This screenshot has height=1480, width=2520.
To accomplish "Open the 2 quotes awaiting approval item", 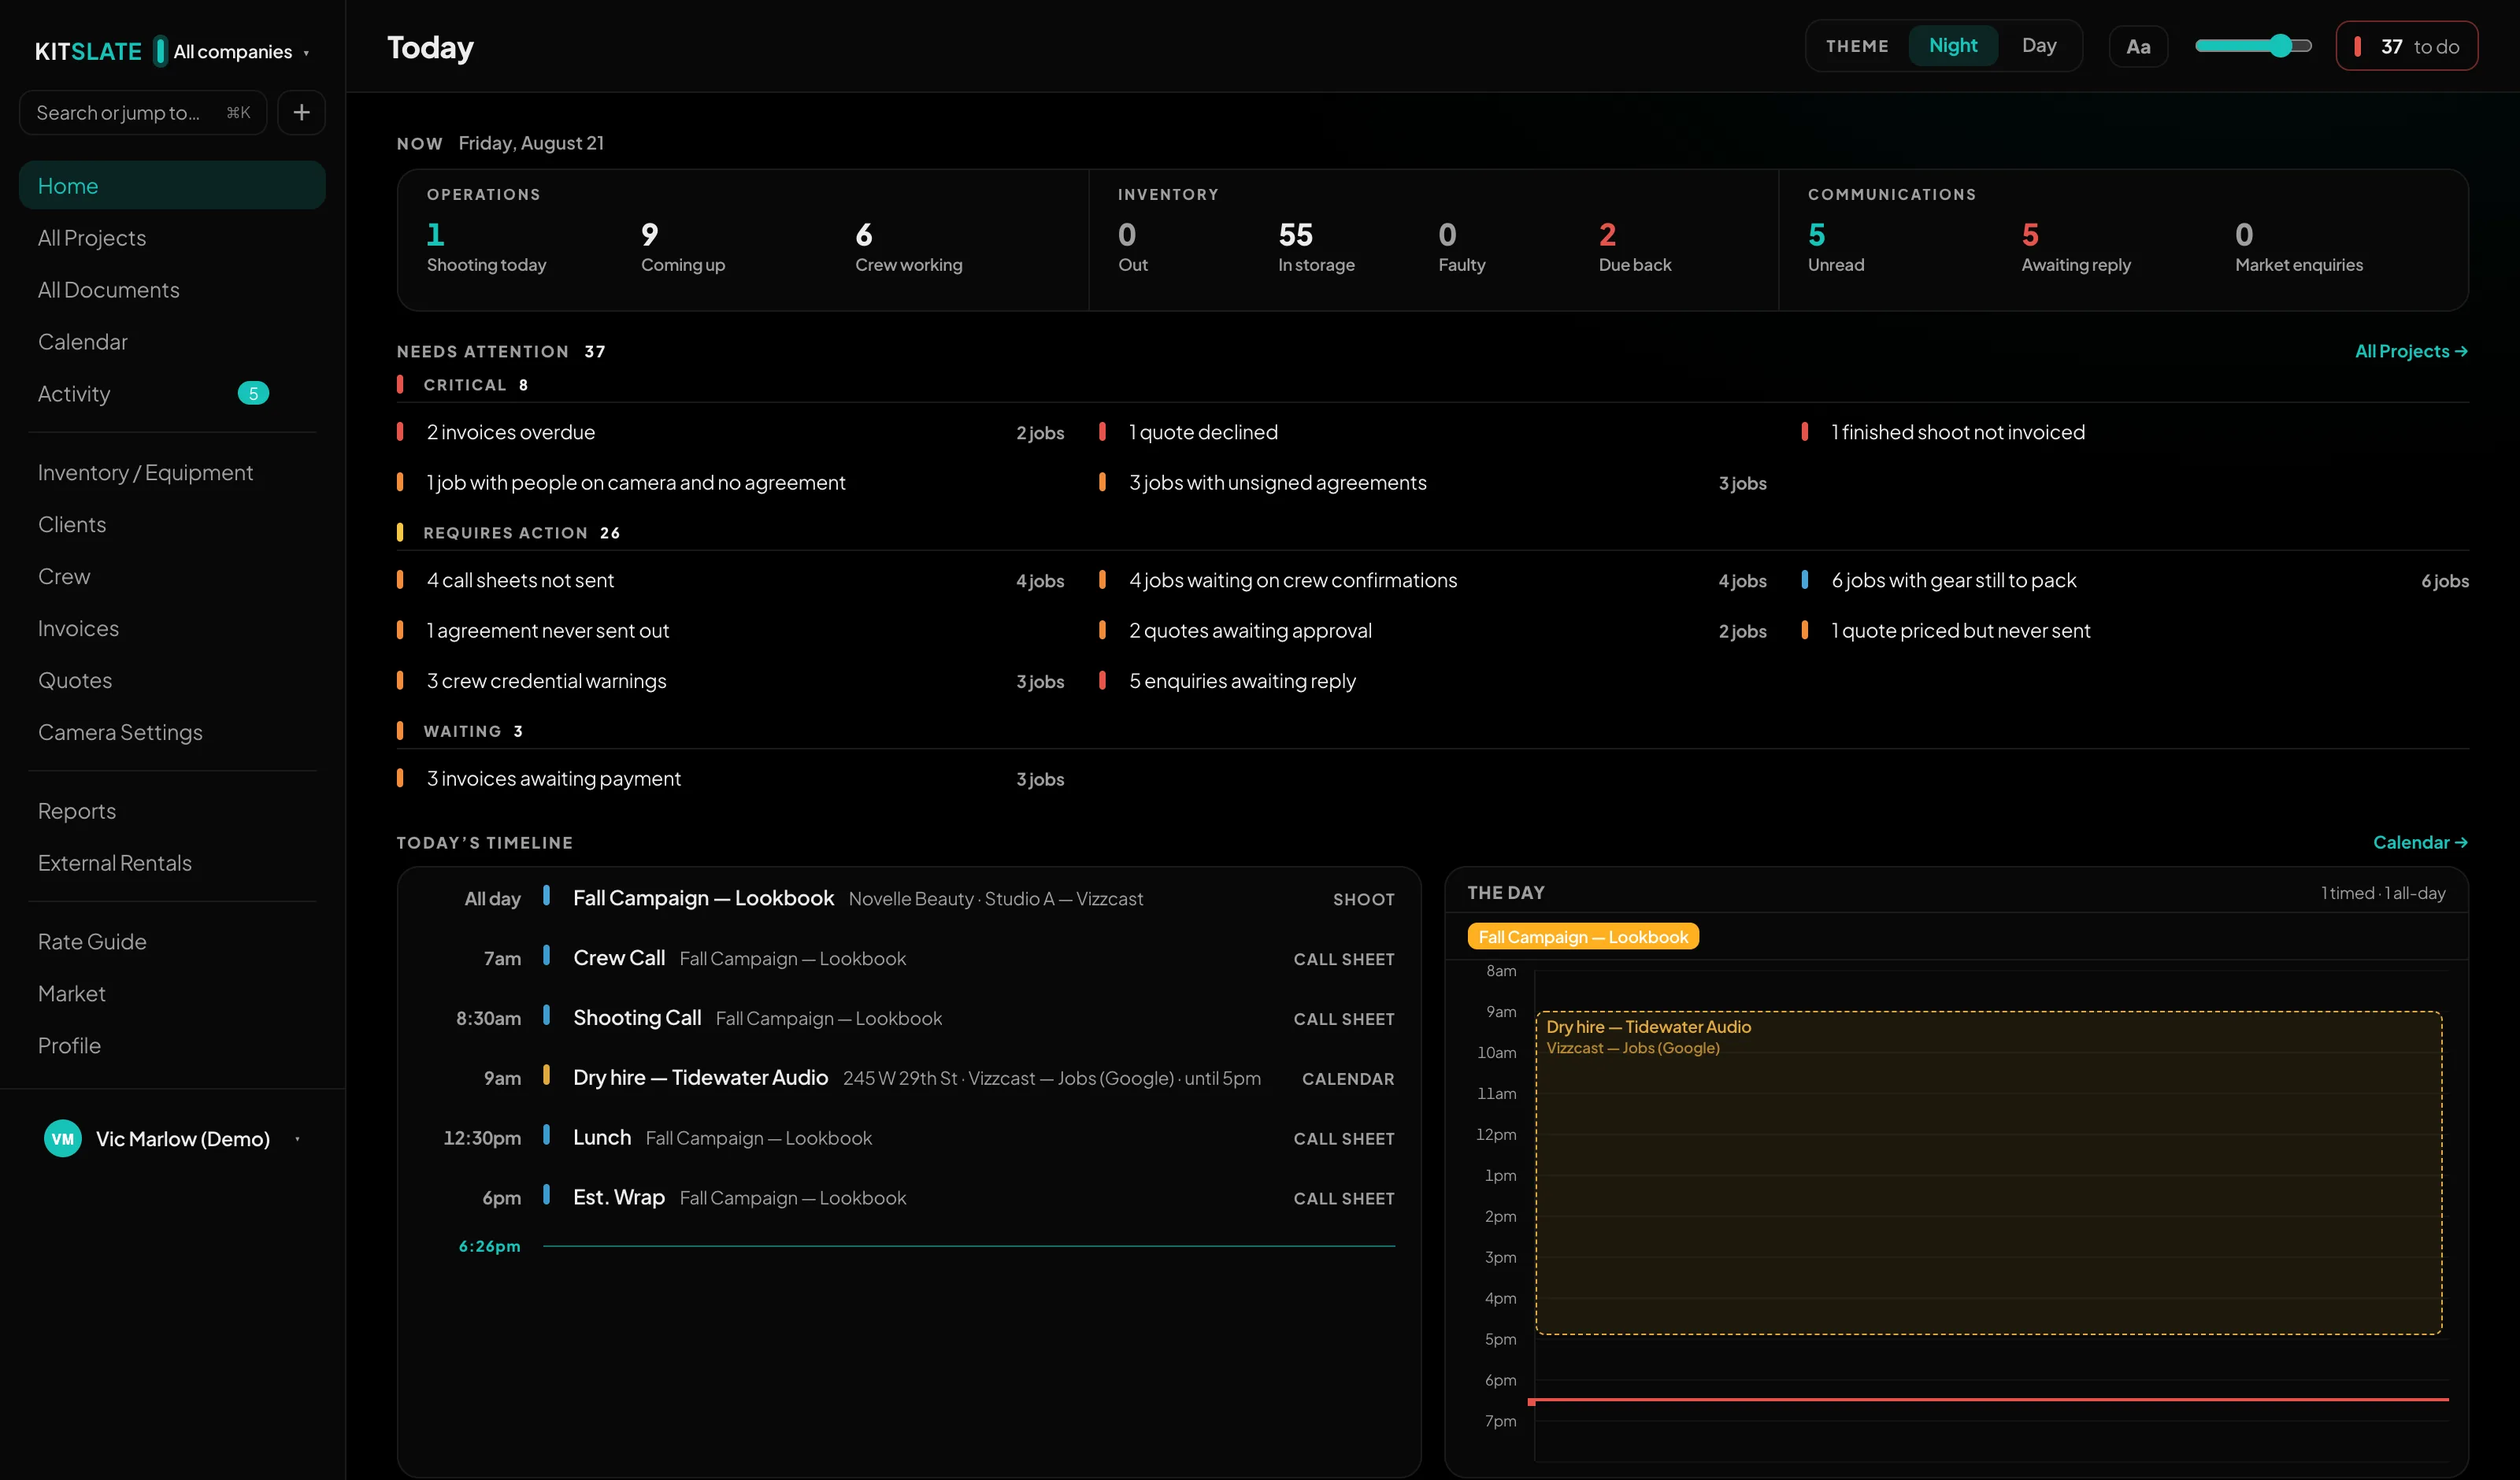I will tap(1433, 630).
